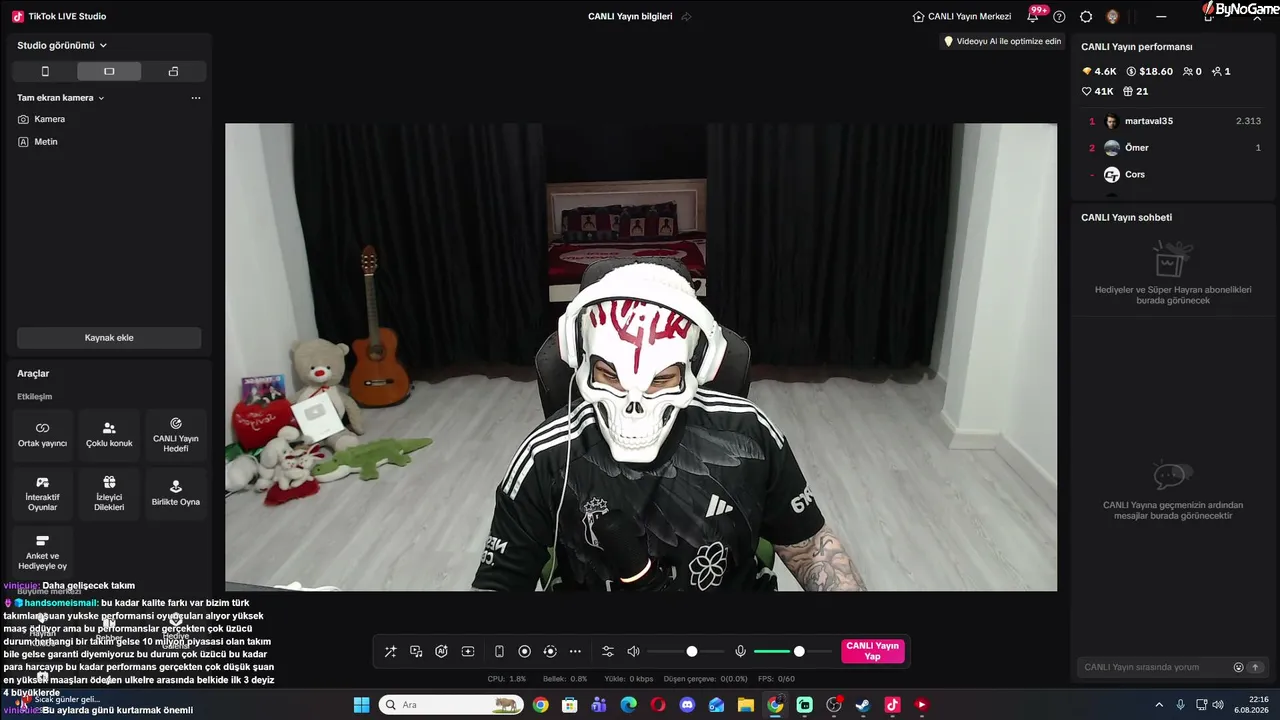
Task: Select Ömer in the leaderboard
Action: click(x=1175, y=148)
